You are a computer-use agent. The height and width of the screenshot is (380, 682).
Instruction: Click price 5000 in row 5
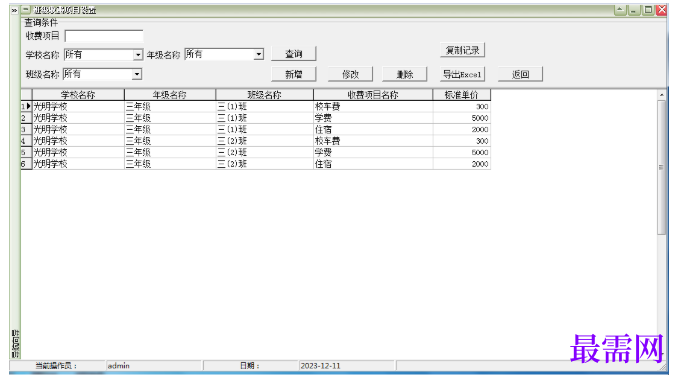[x=461, y=152]
